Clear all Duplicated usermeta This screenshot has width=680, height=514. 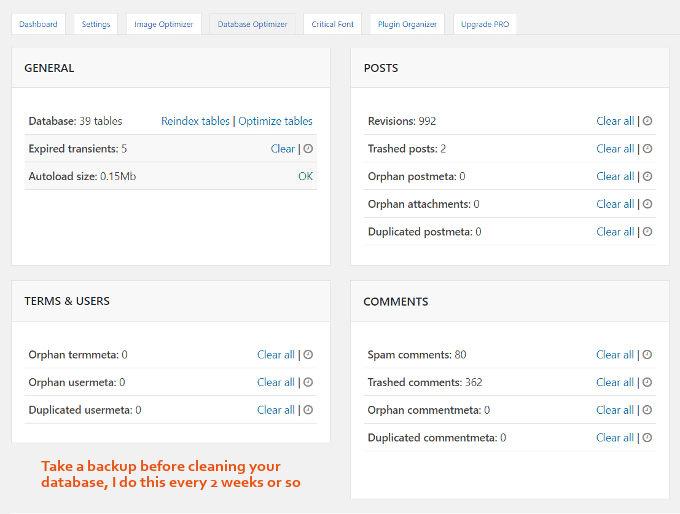(276, 410)
